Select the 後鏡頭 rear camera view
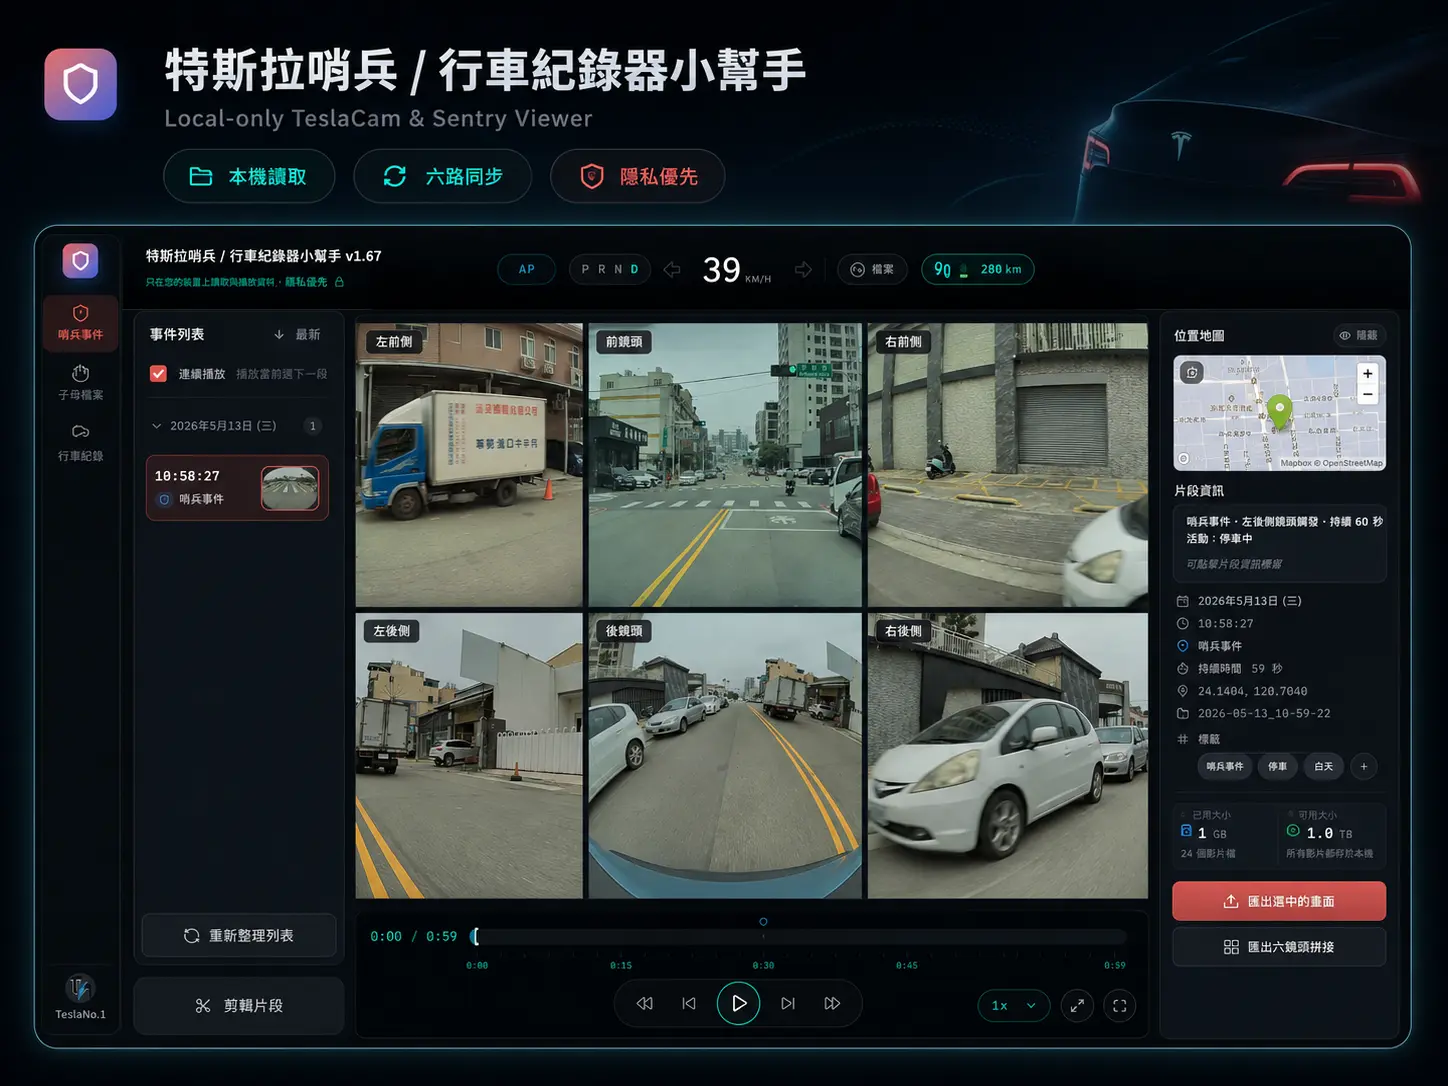1448x1086 pixels. tap(725, 756)
